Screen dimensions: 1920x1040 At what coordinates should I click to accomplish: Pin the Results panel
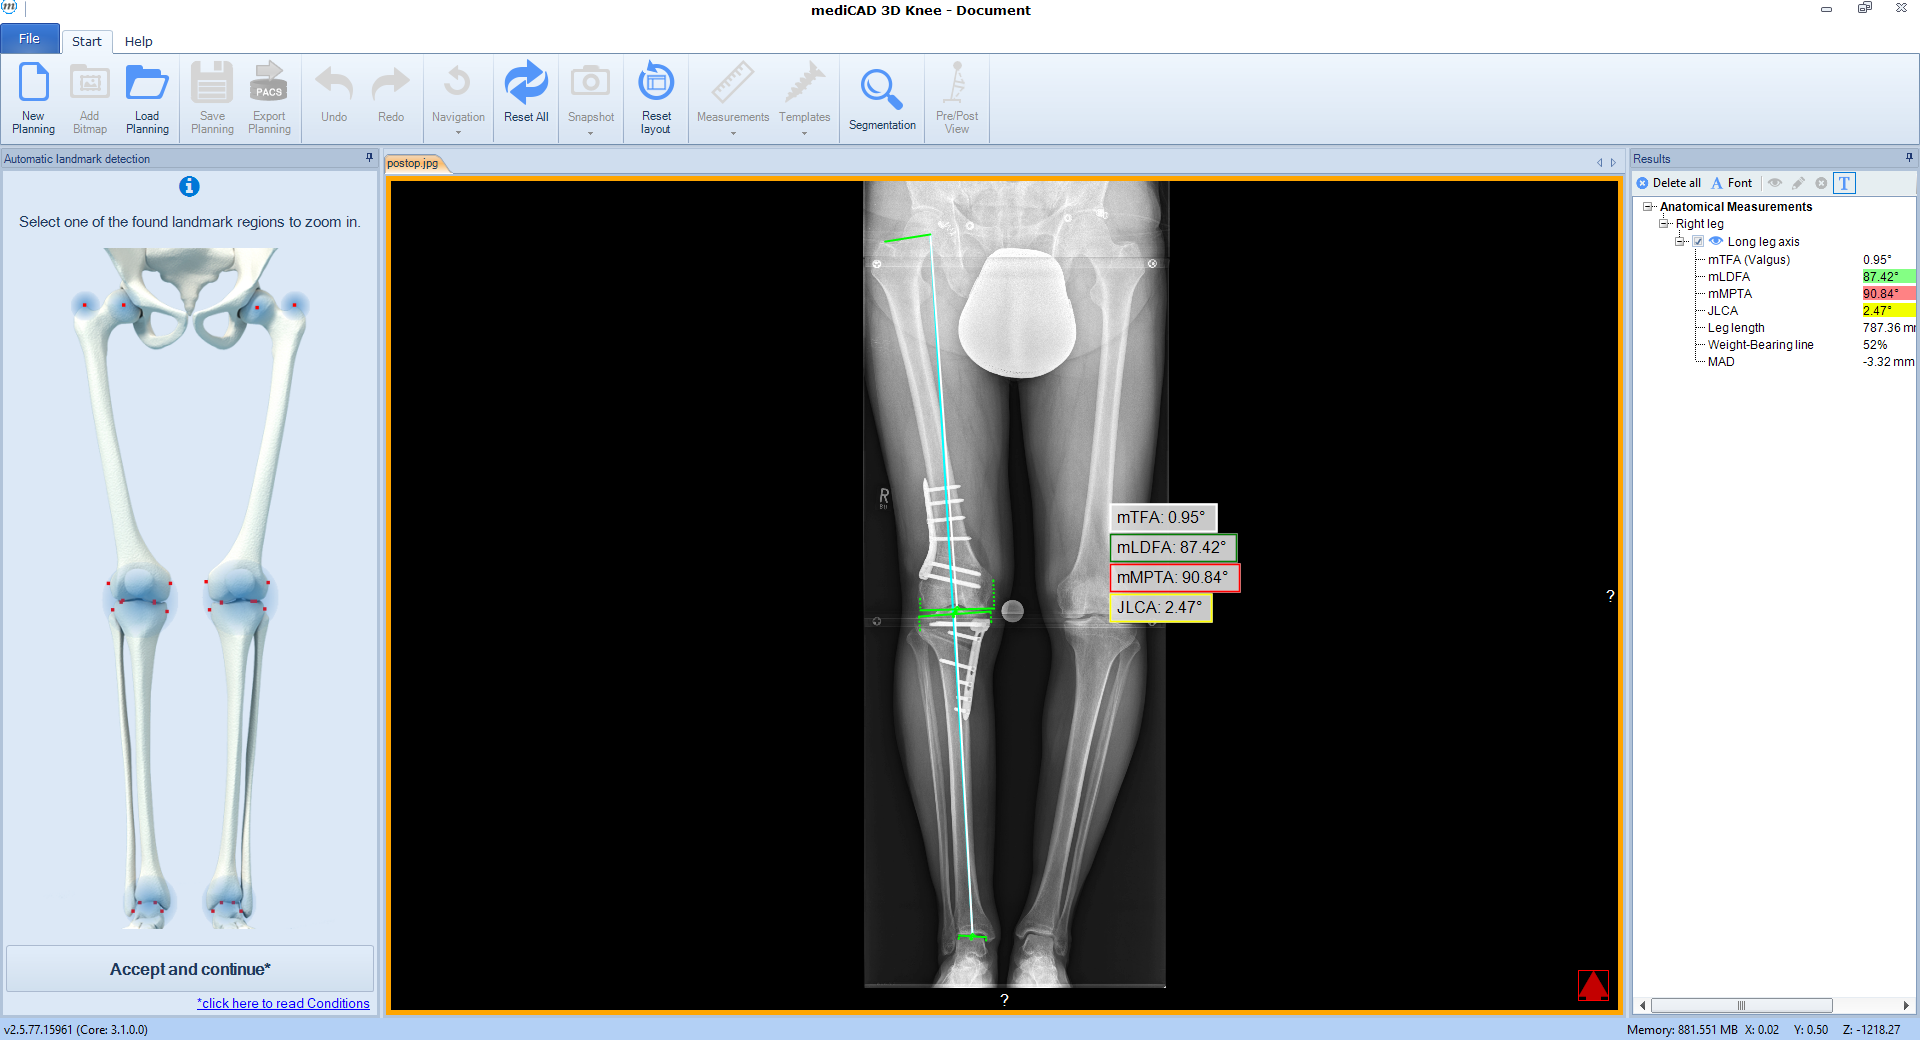1909,158
